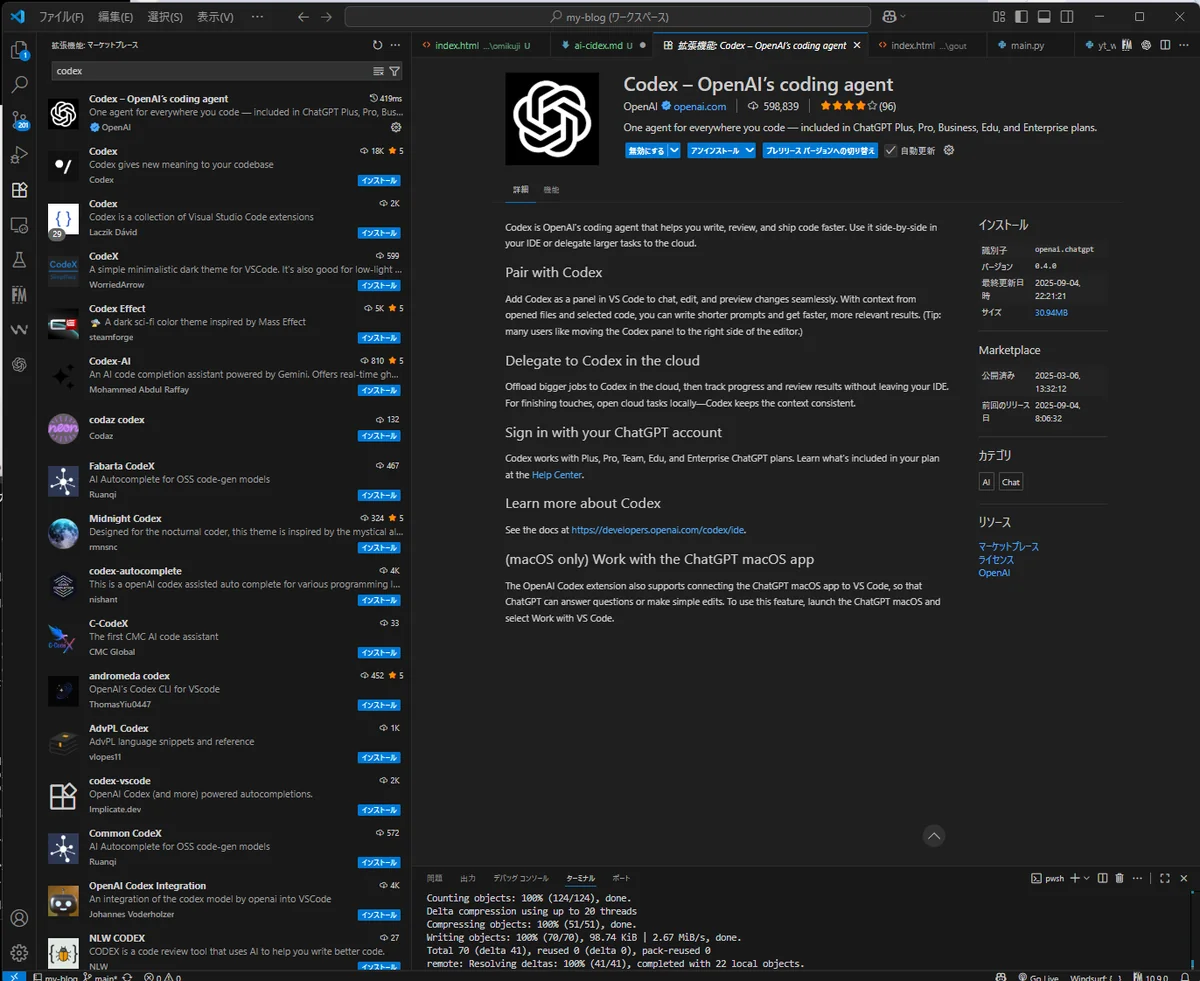Click the codex extension search field
Viewport: 1200px width, 981px height.
point(210,71)
